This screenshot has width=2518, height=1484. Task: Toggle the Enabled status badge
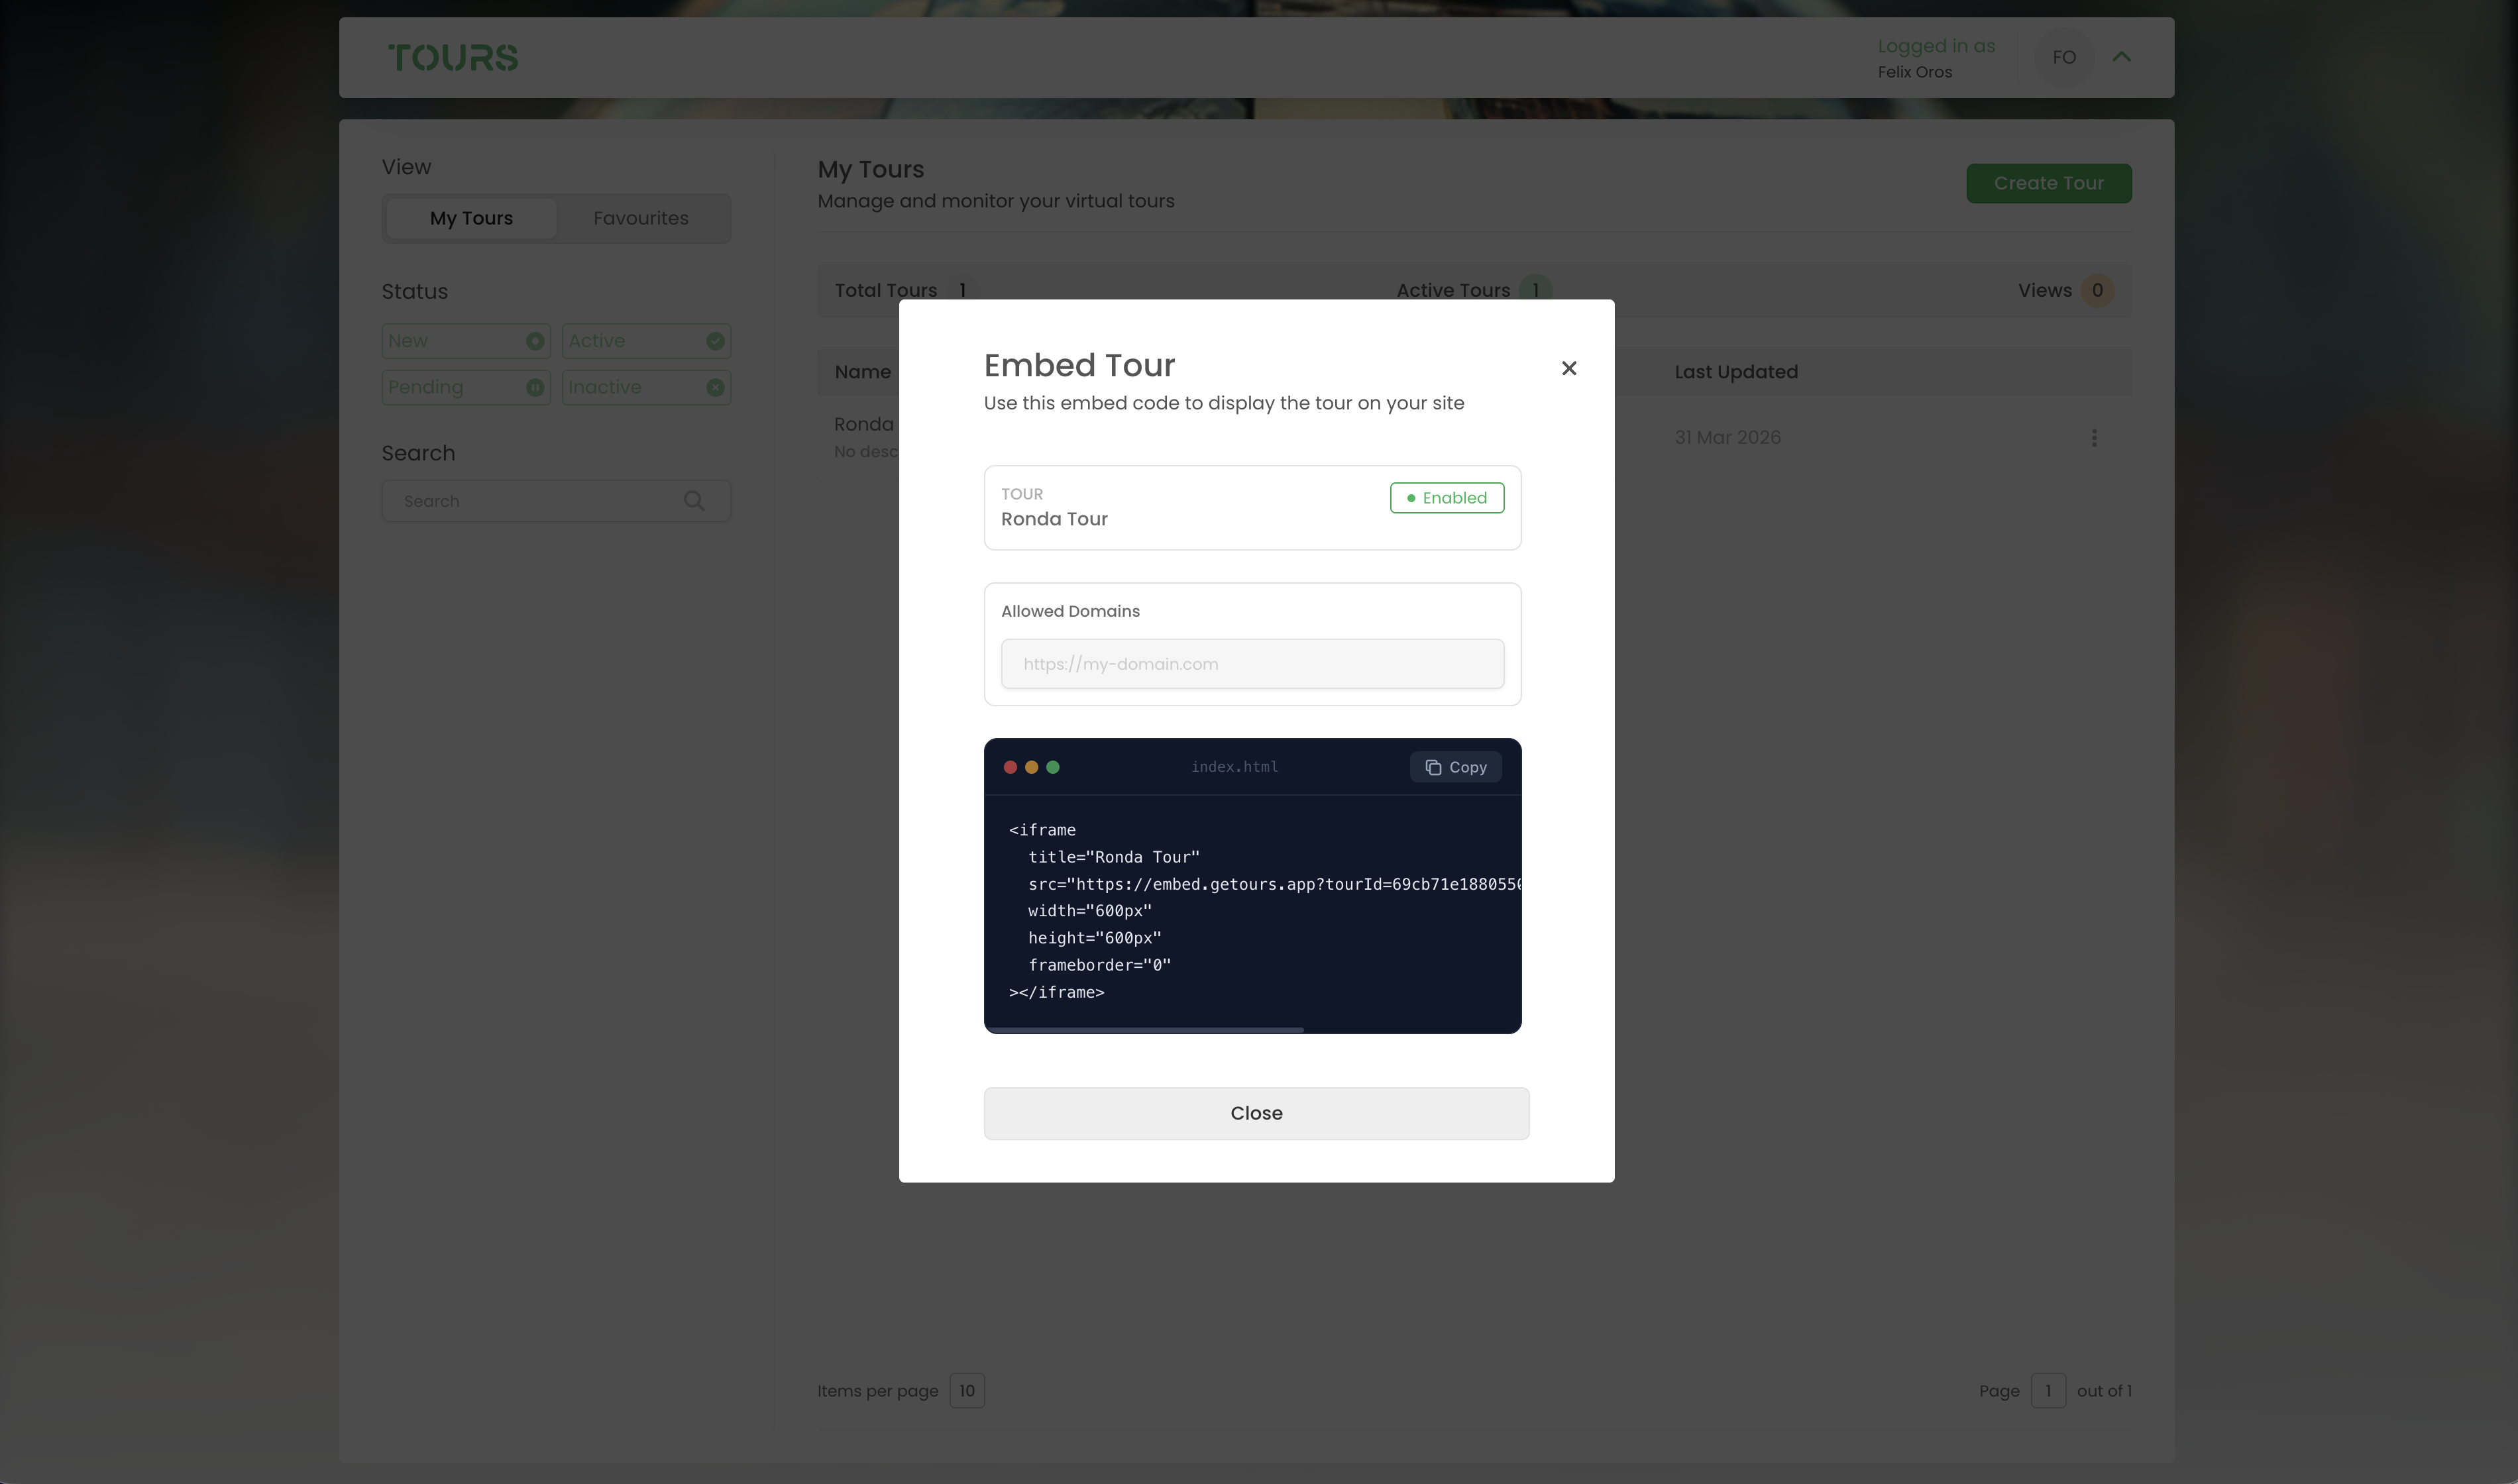point(1446,498)
